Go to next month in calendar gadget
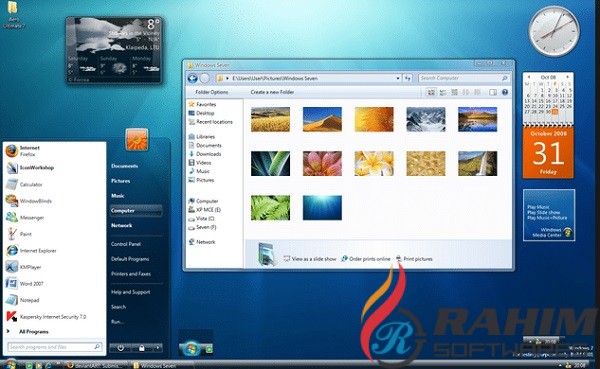This screenshot has height=369, width=600. click(567, 77)
